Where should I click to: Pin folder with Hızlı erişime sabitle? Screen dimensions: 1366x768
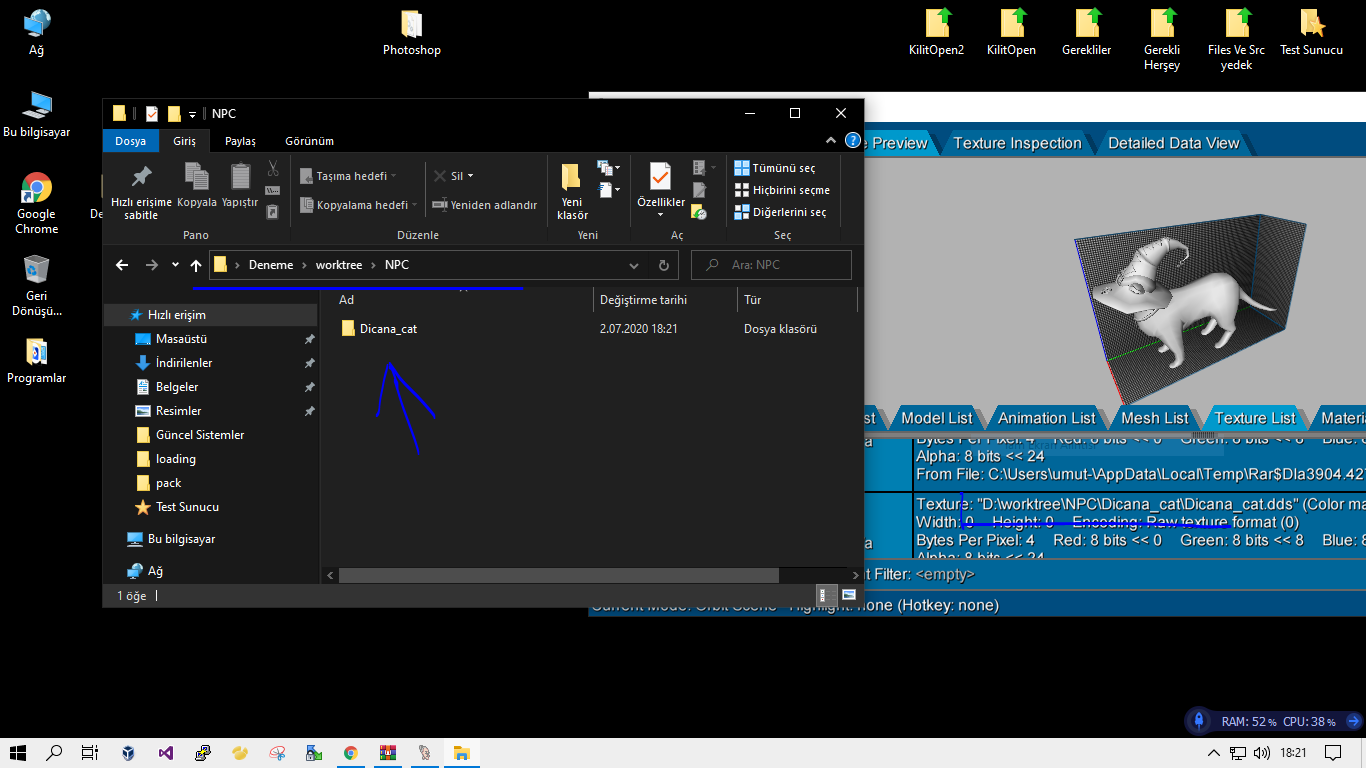(141, 192)
